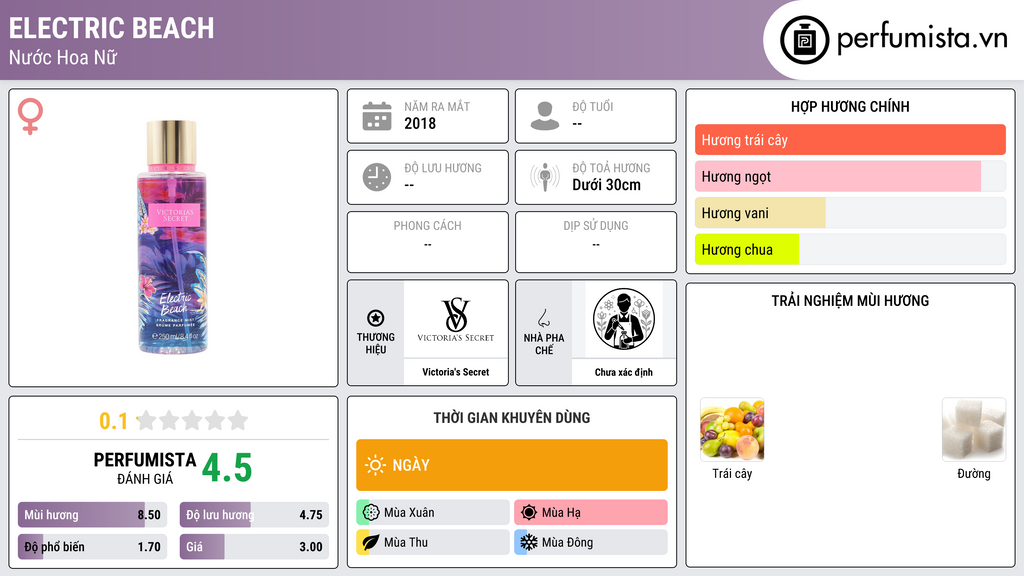Viewport: 1024px width, 576px height.
Task: Click the sillage radiating-person icon for Độ toả hương
Action: click(545, 177)
